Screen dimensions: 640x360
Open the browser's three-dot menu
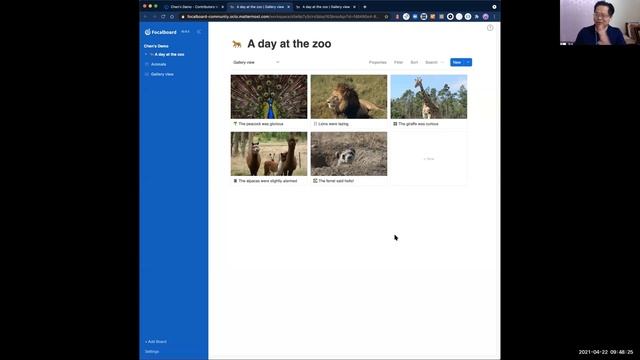tap(494, 17)
